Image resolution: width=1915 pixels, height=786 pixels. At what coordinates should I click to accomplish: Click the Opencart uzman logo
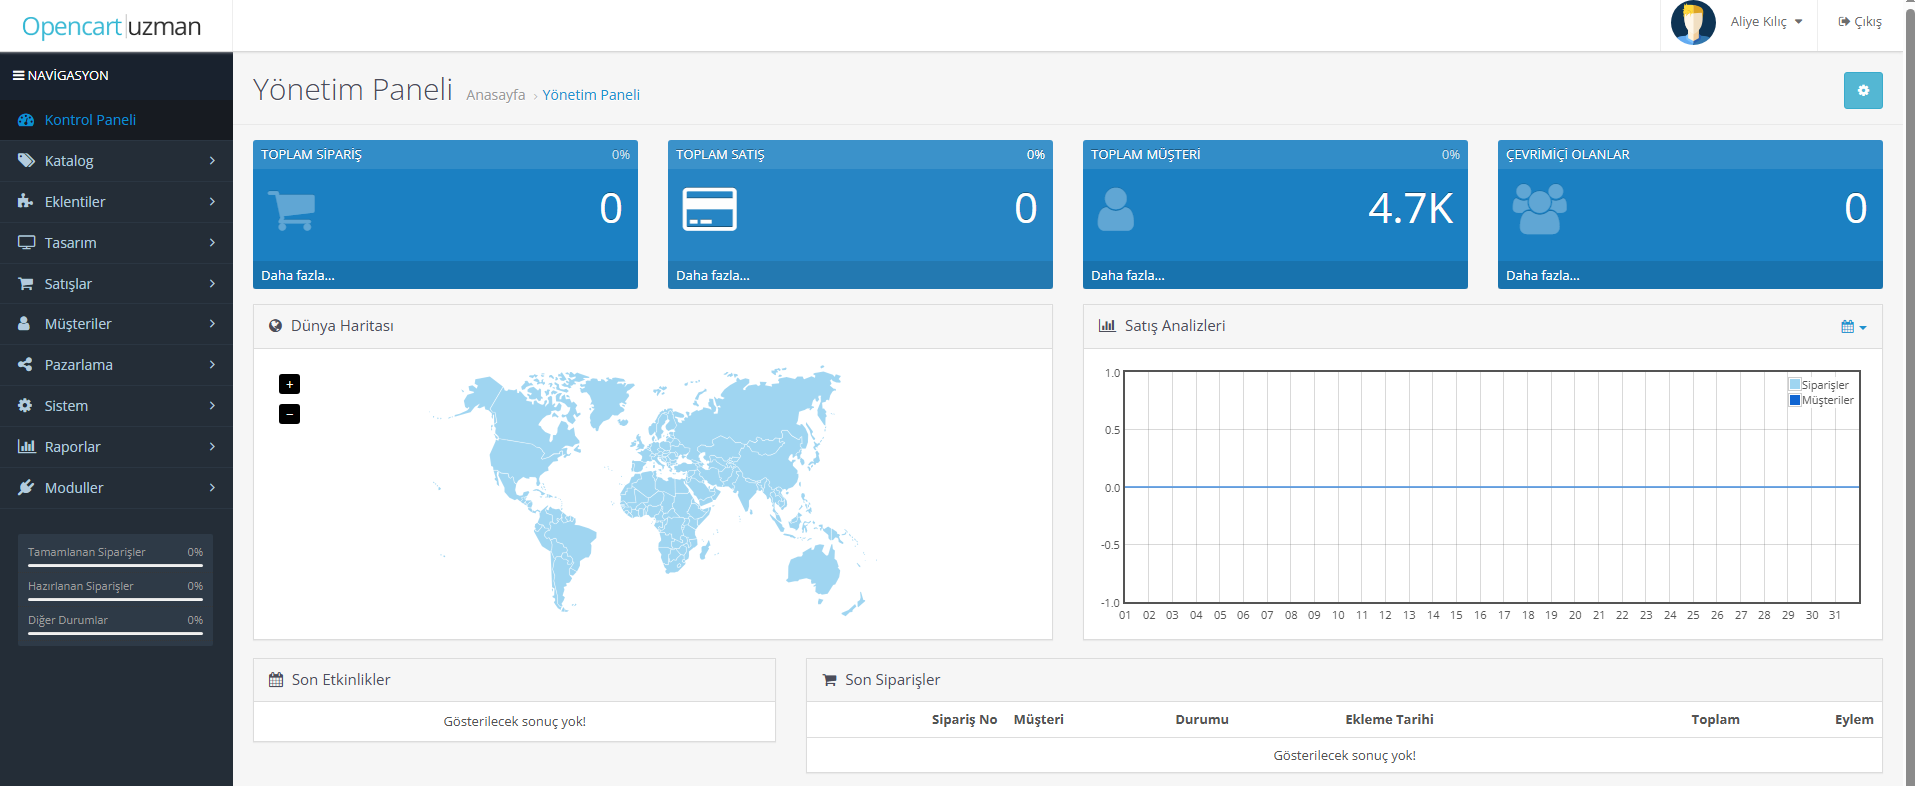pos(111,26)
